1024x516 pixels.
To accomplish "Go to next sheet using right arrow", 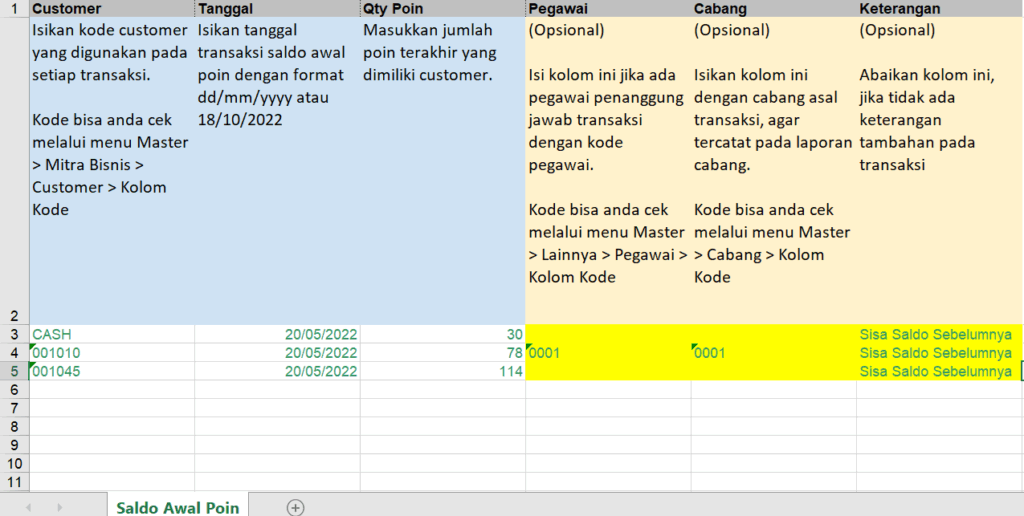I will (59, 508).
